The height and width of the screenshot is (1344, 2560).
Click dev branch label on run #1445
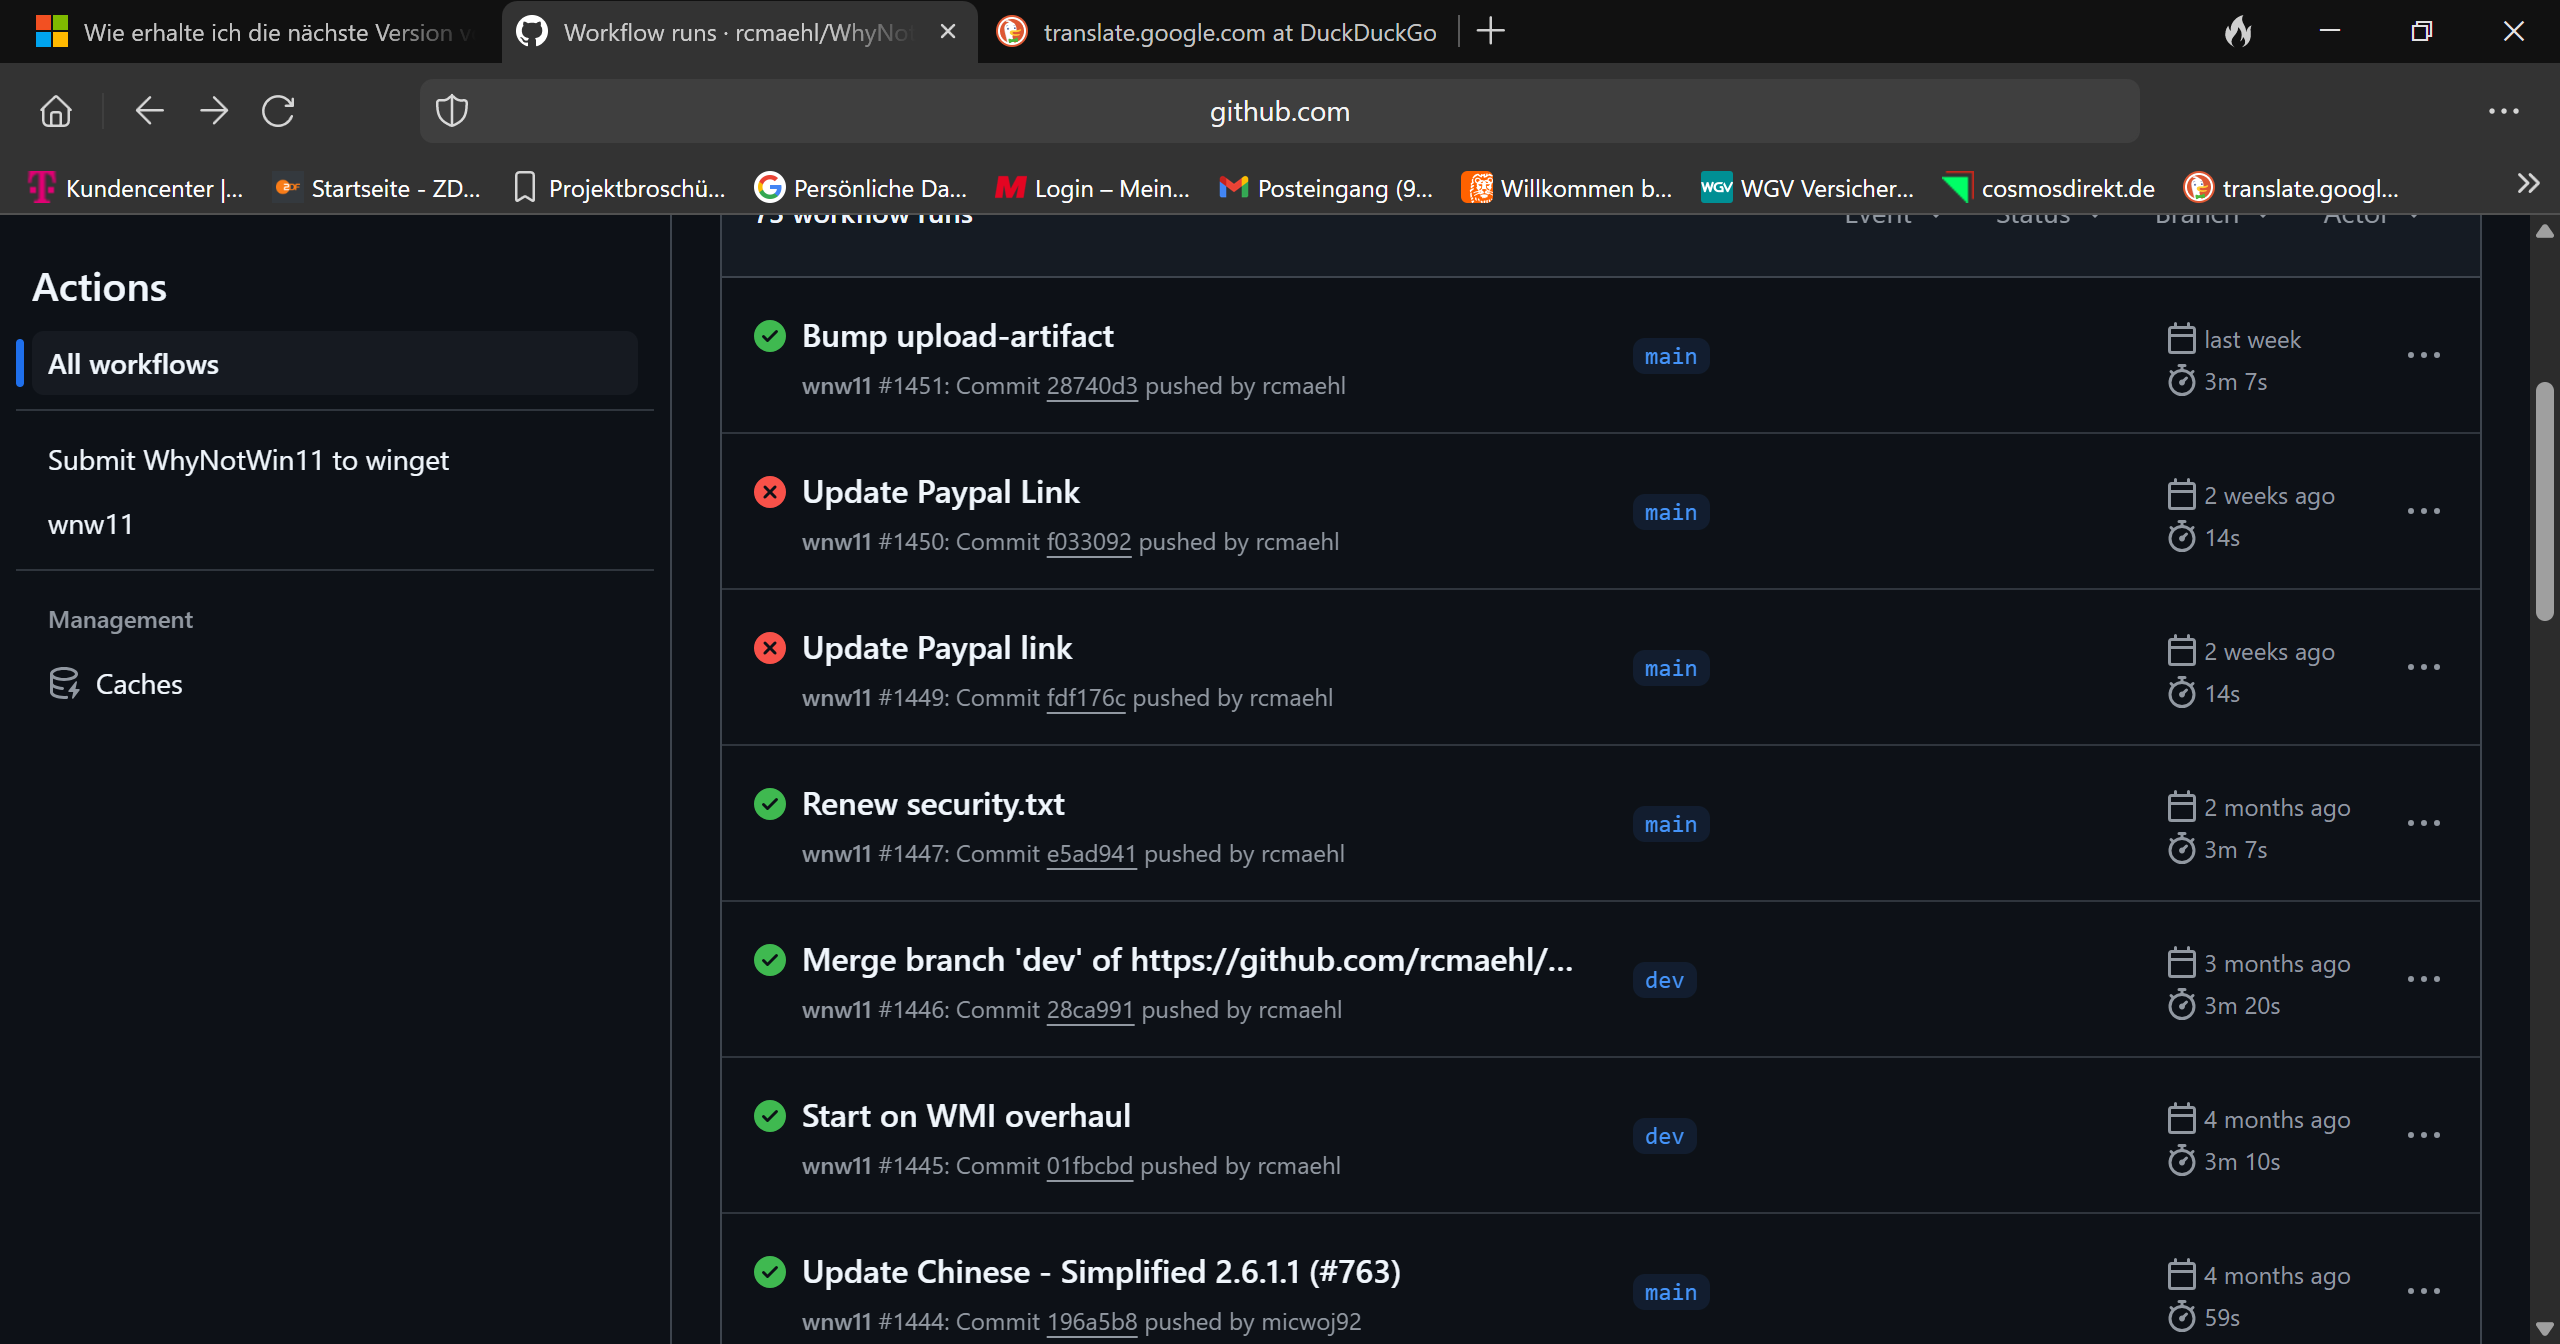(x=1664, y=1136)
